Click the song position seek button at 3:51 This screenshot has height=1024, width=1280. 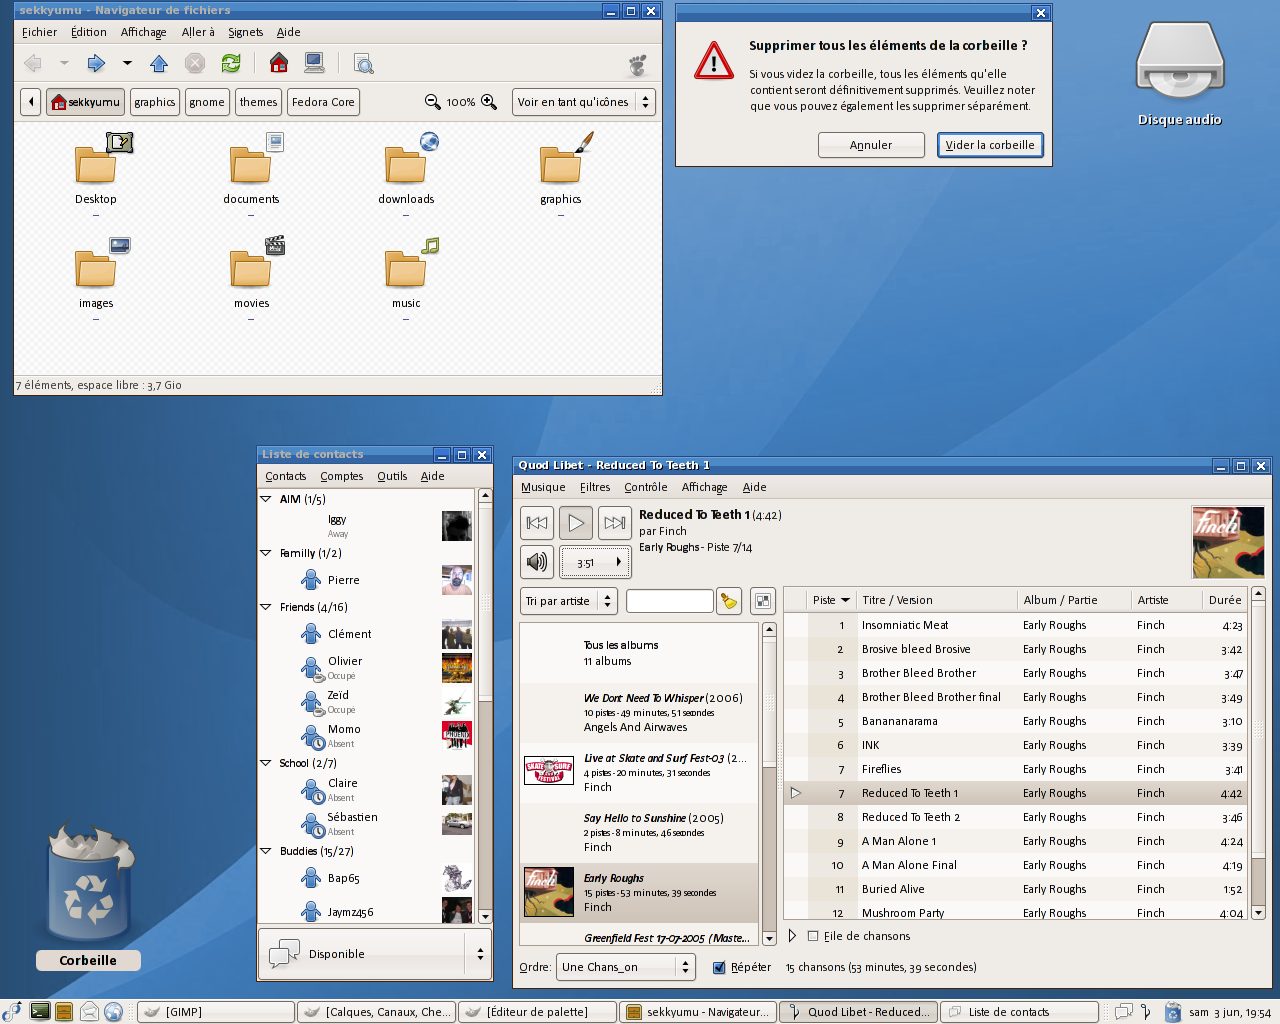(x=595, y=562)
